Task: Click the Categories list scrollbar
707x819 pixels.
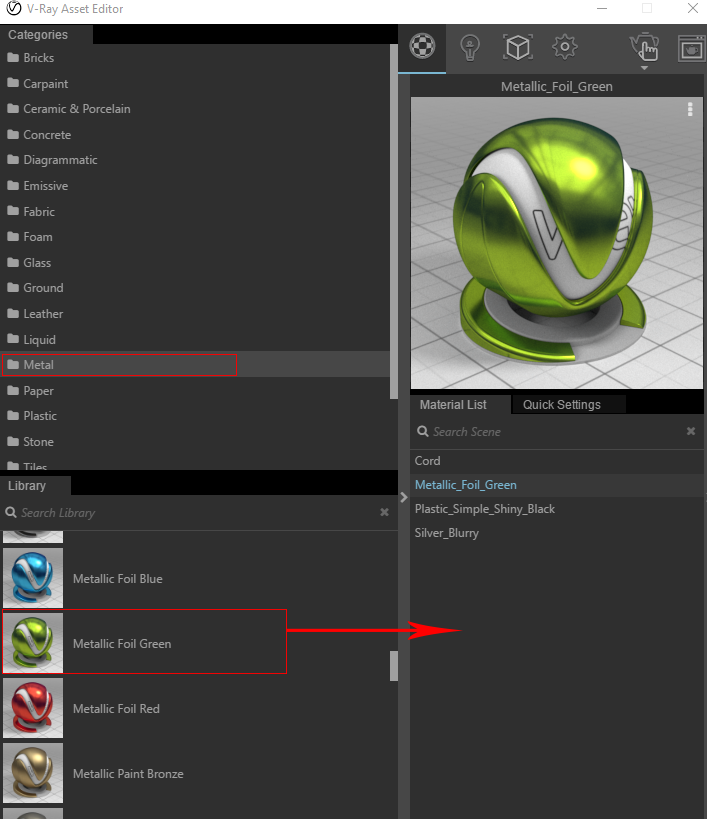Action: tap(394, 222)
